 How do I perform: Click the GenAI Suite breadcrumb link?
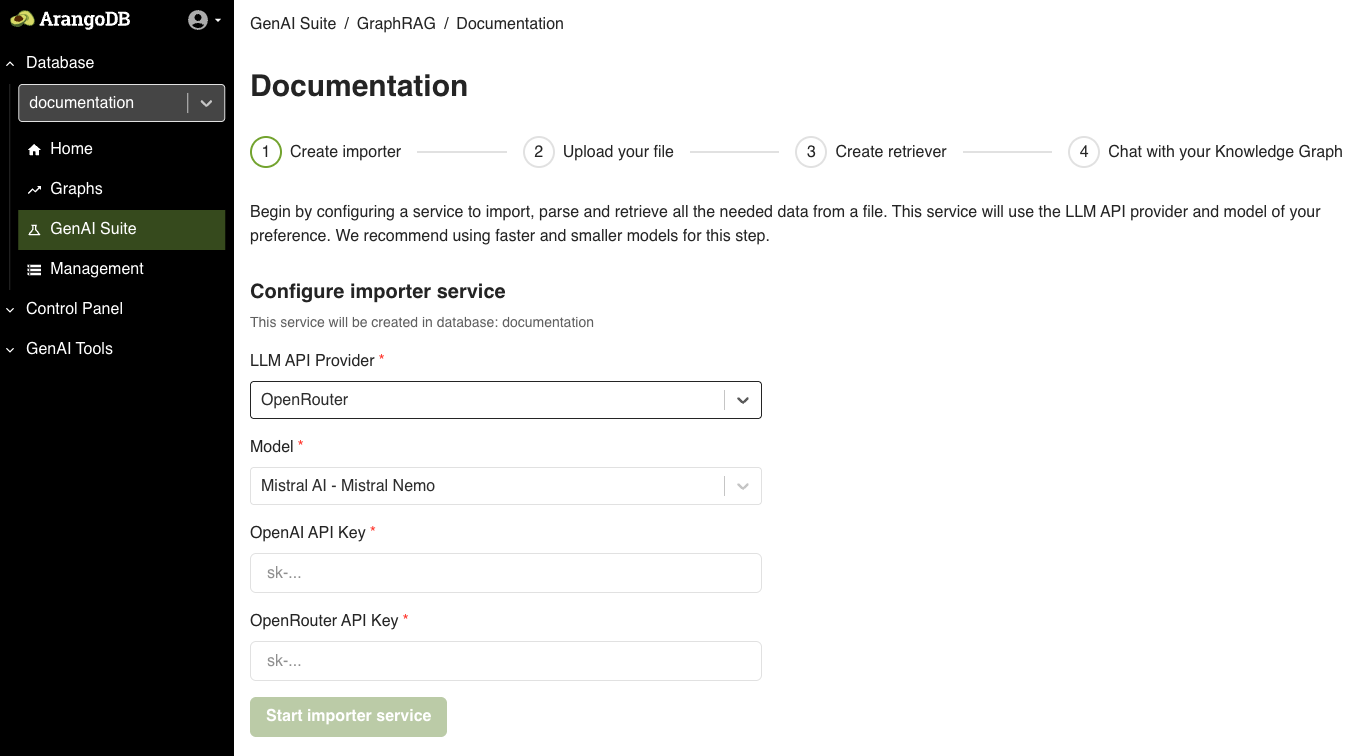293,23
